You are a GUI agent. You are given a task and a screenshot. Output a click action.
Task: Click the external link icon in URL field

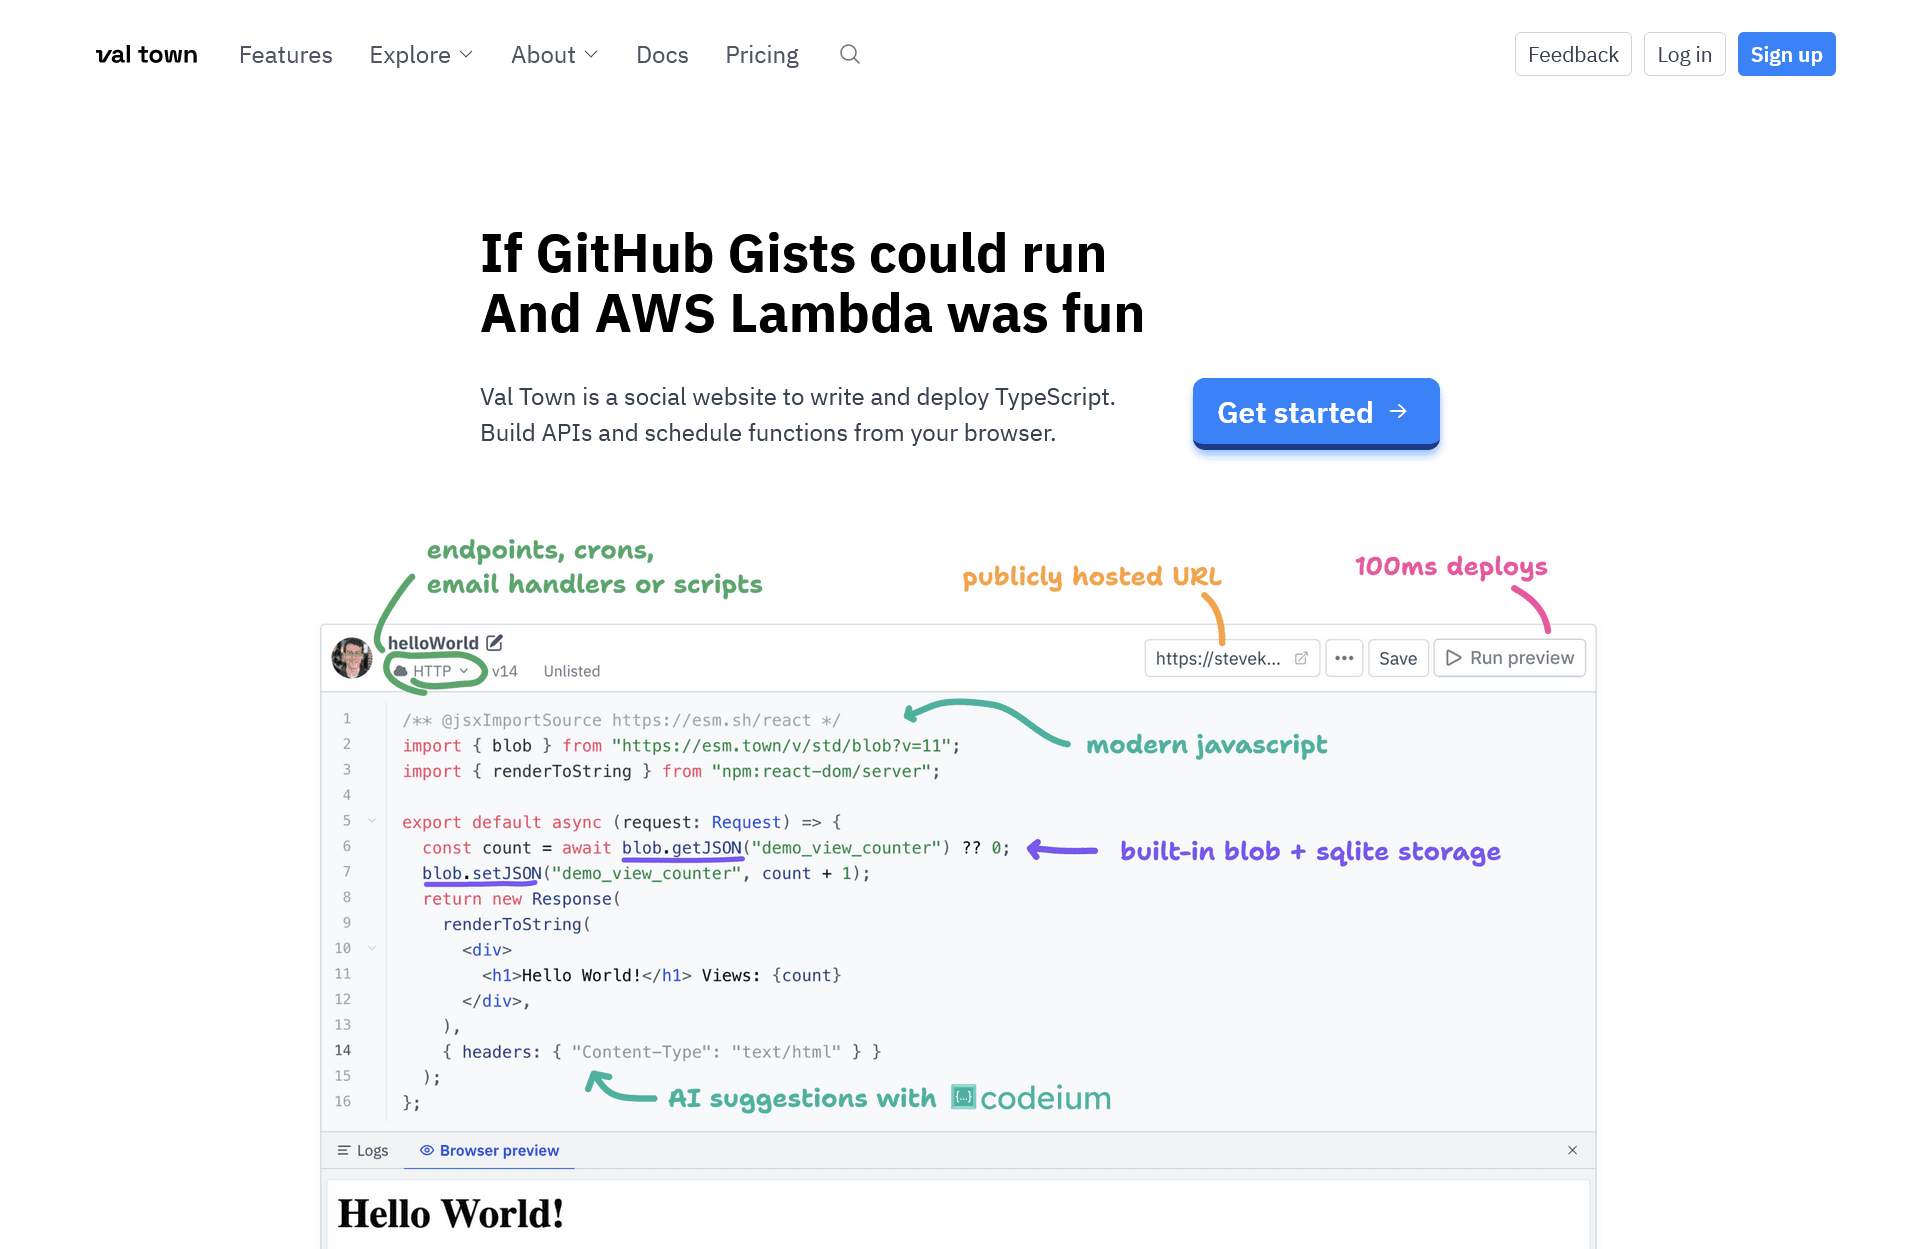pos(1301,658)
